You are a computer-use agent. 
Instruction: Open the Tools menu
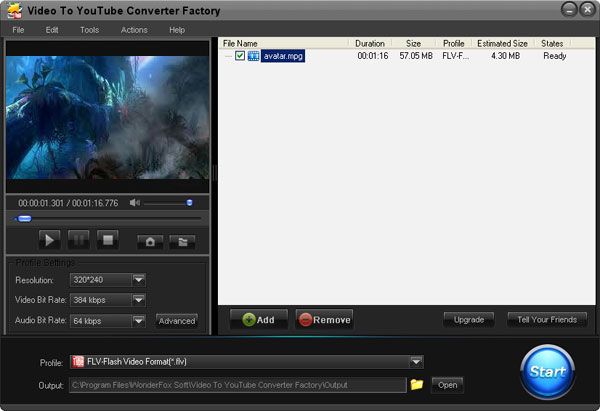[89, 30]
